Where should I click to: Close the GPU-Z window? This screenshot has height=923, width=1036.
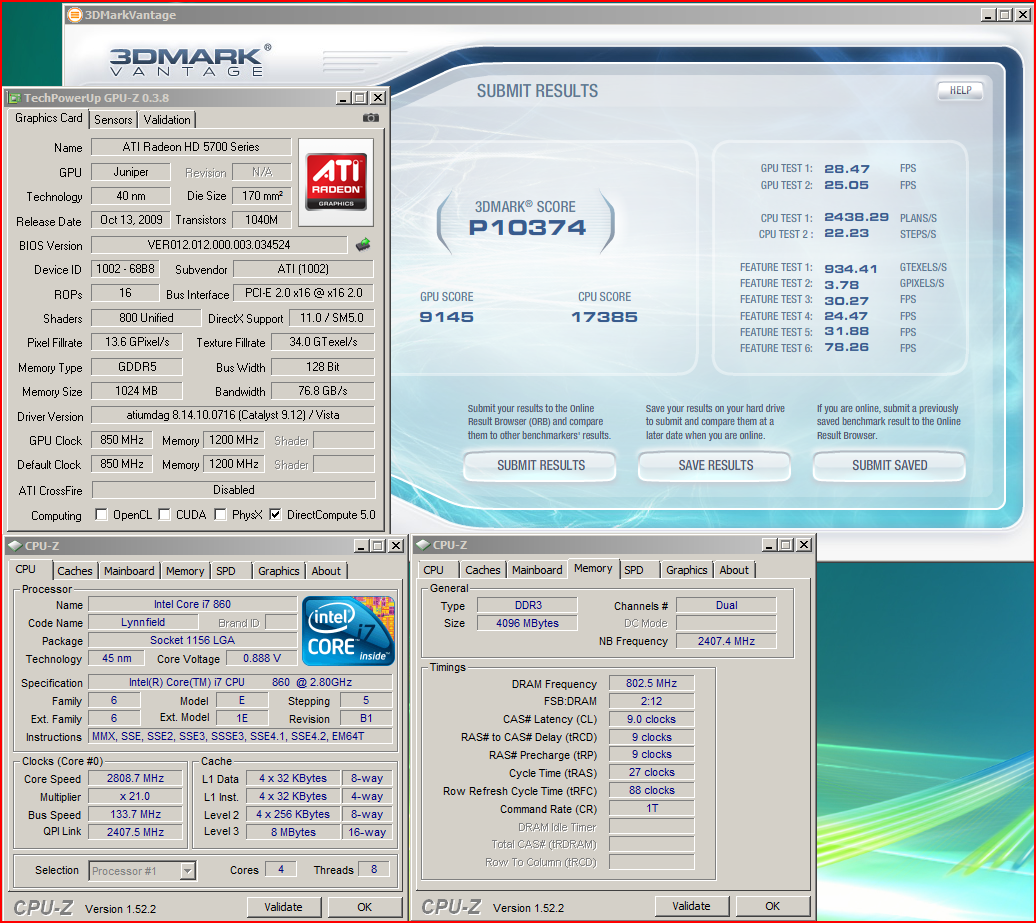[x=378, y=98]
